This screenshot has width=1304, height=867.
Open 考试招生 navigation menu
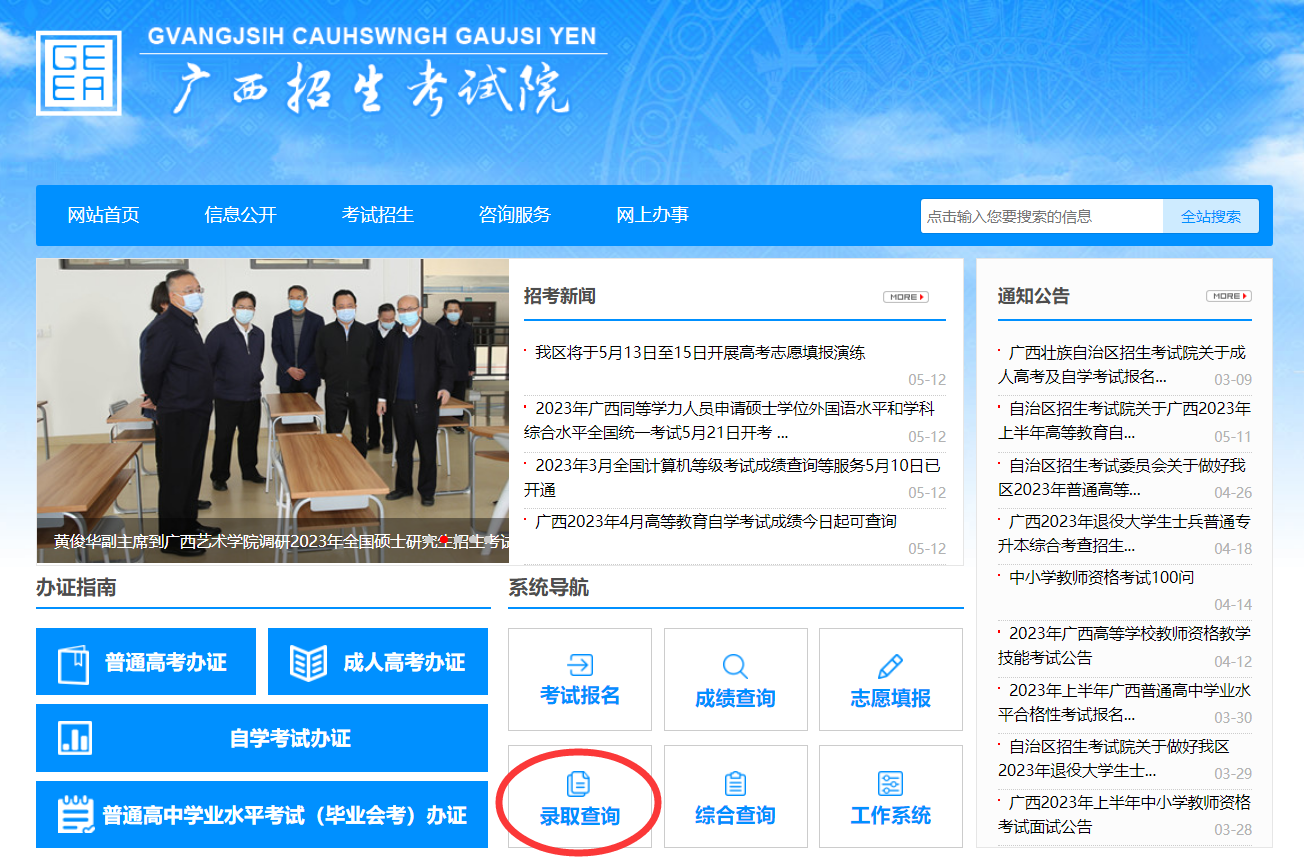(377, 215)
